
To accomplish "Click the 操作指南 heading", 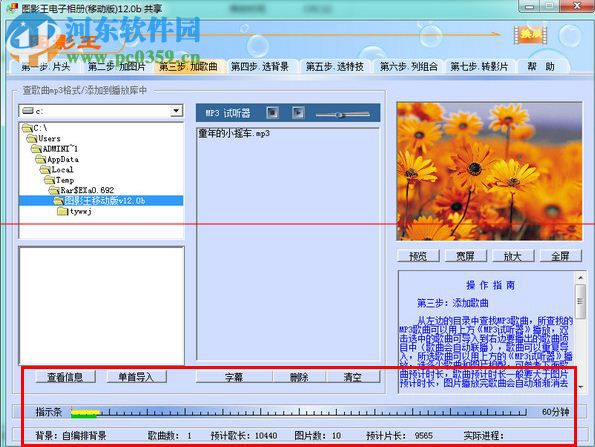I will 490,285.
